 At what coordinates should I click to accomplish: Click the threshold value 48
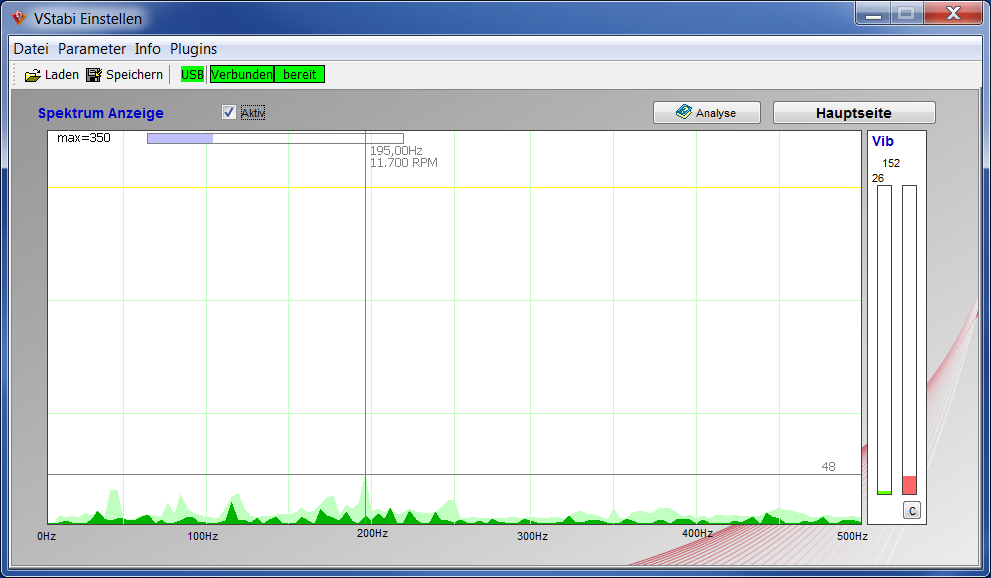tap(828, 467)
